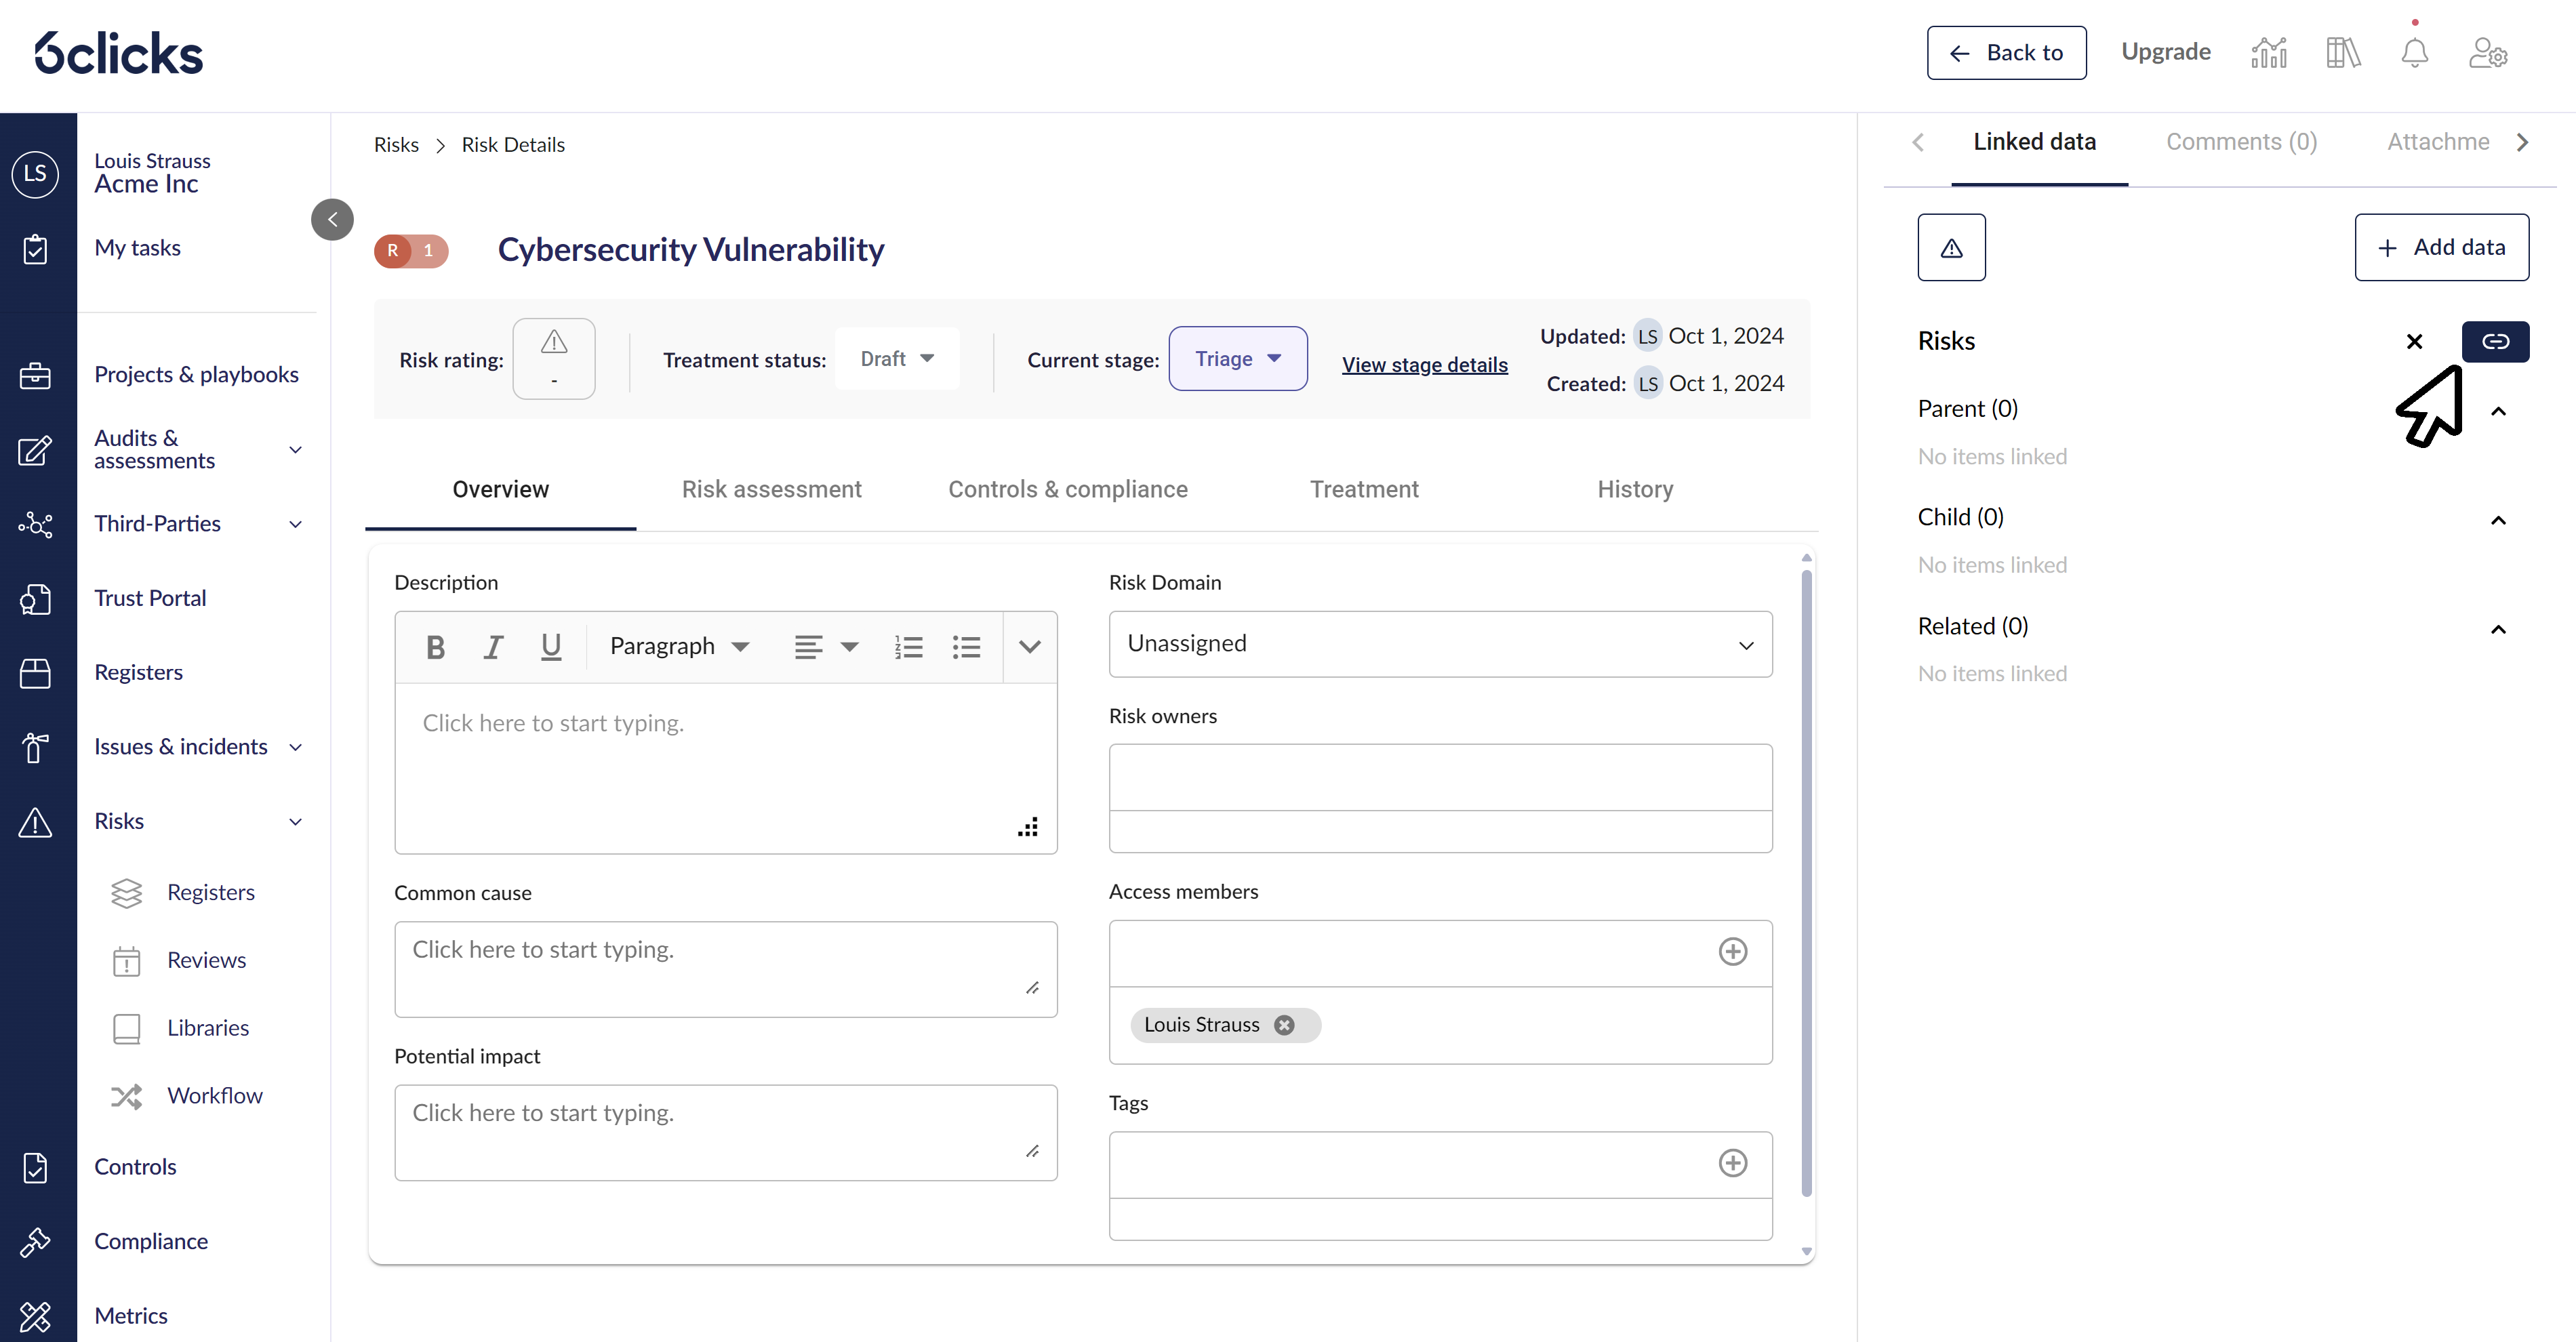Switch to the Risk assessment tab
Screen dimensions: 2576x1342
coord(771,490)
